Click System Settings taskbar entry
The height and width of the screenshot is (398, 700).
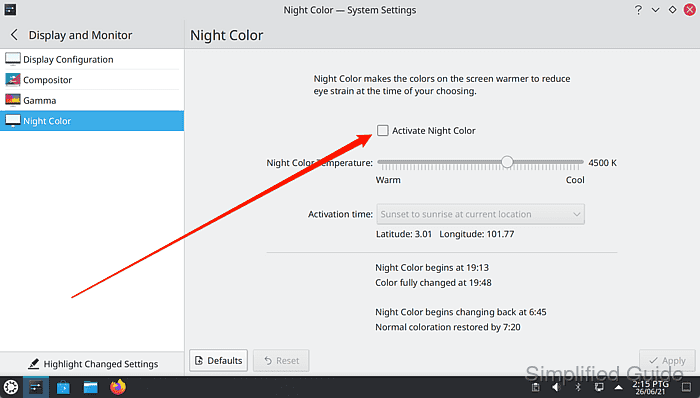point(36,387)
